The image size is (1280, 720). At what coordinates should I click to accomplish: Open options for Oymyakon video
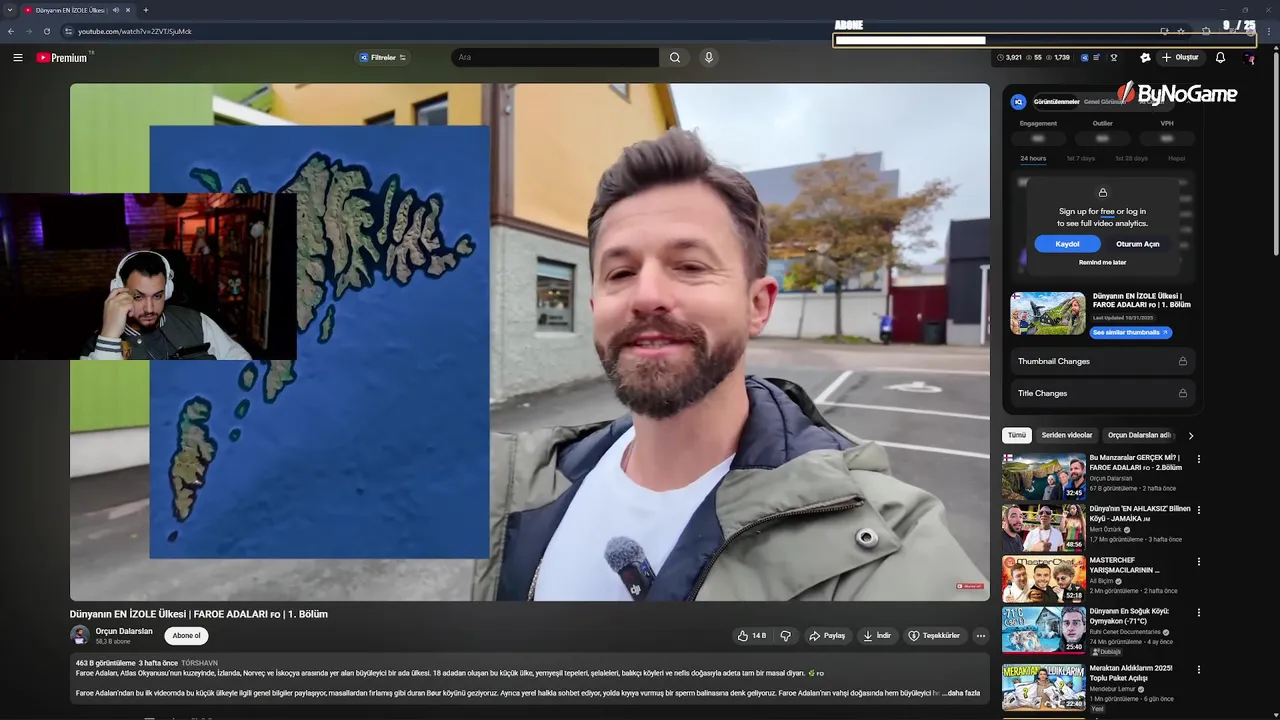pyautogui.click(x=1198, y=613)
